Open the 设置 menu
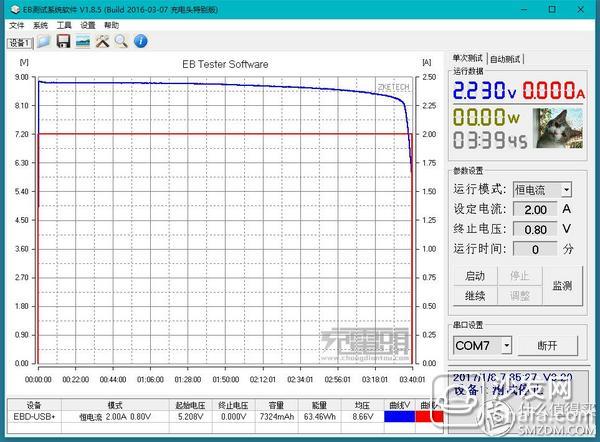 point(88,25)
